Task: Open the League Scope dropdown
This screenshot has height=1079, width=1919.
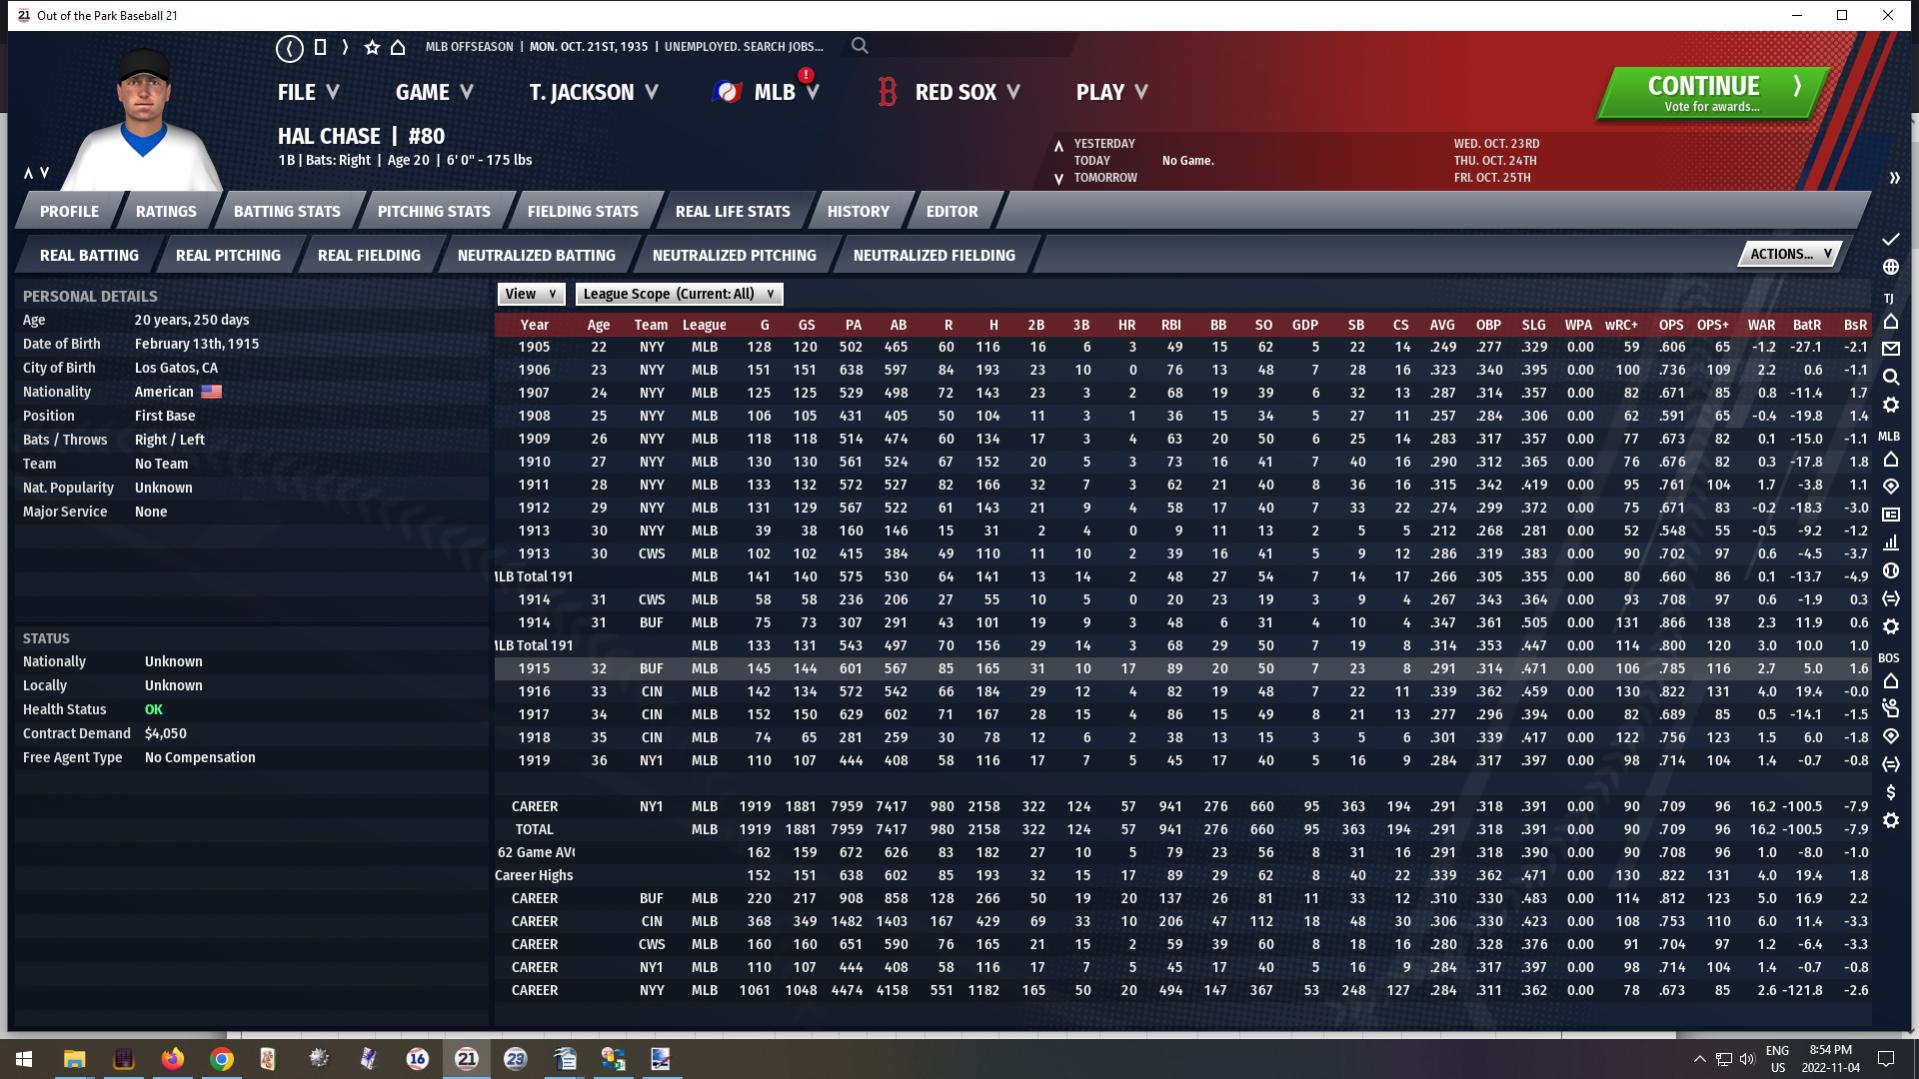Action: point(679,294)
